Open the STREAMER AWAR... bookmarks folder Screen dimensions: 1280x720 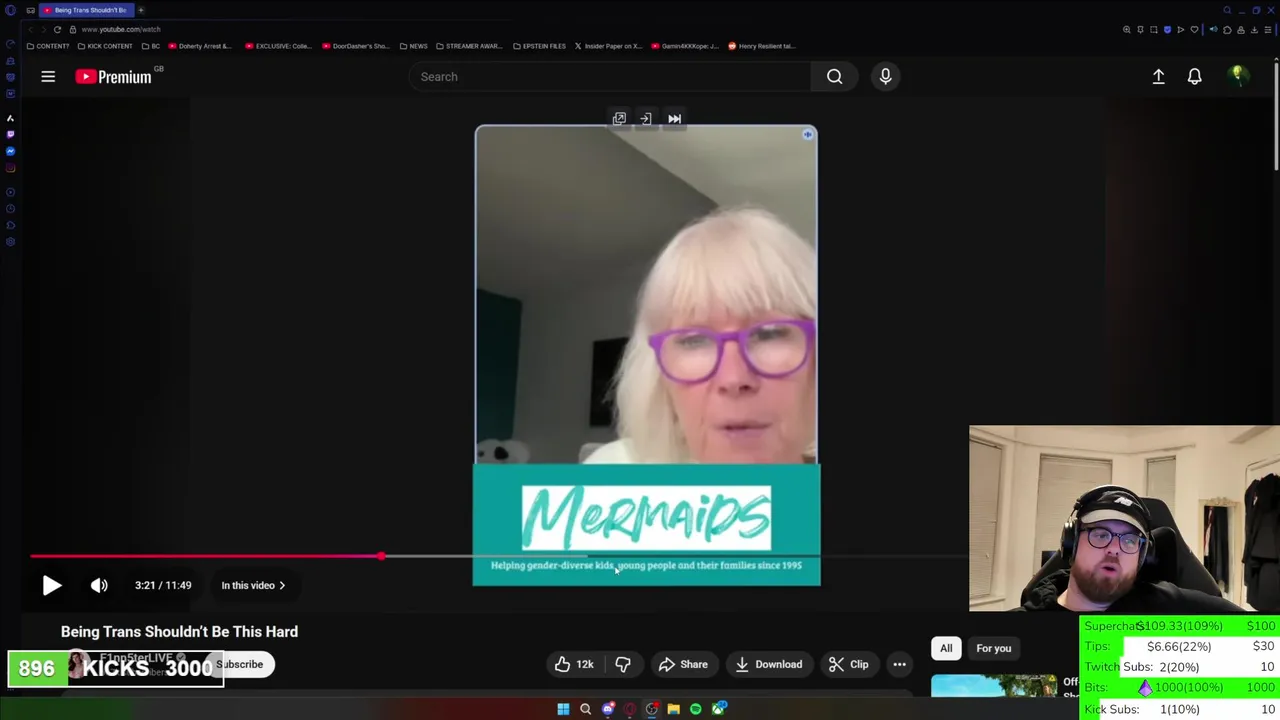(x=469, y=46)
